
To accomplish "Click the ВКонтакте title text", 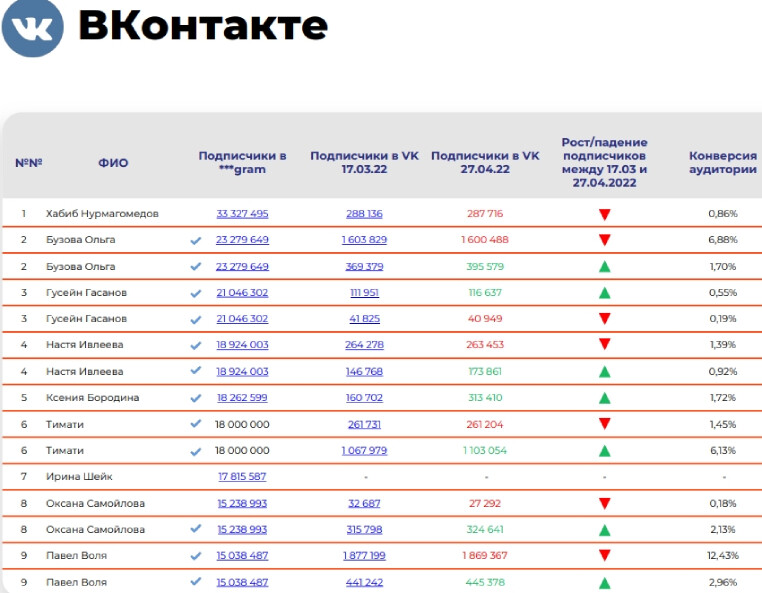I will [x=202, y=26].
